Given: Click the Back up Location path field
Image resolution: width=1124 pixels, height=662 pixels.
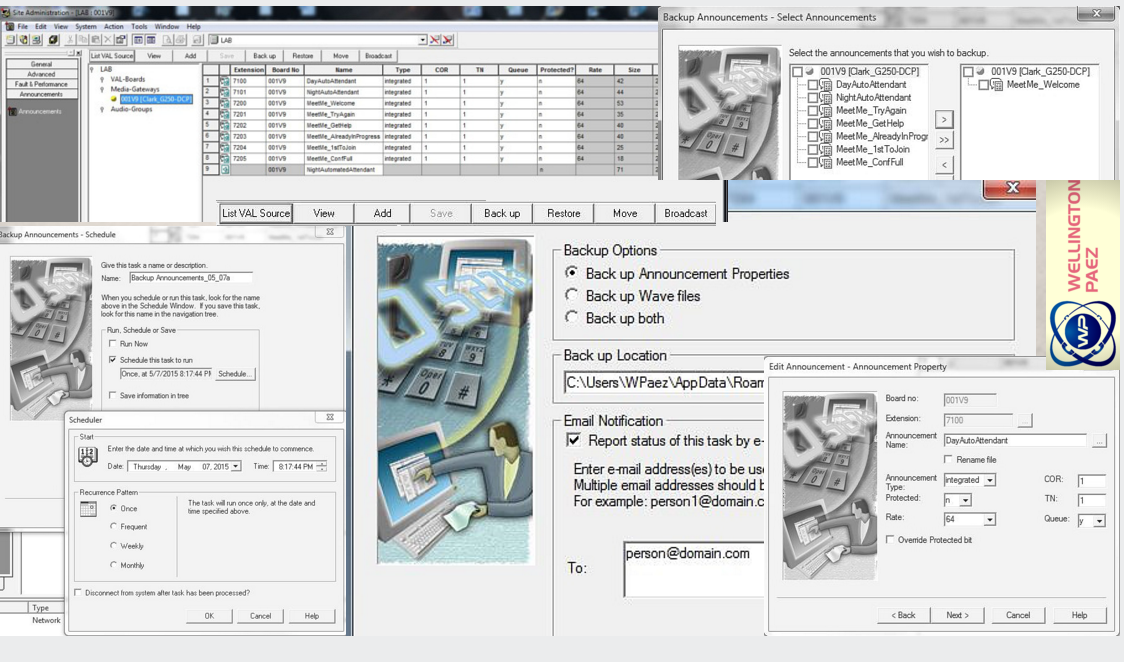Looking at the screenshot, I should click(x=664, y=383).
